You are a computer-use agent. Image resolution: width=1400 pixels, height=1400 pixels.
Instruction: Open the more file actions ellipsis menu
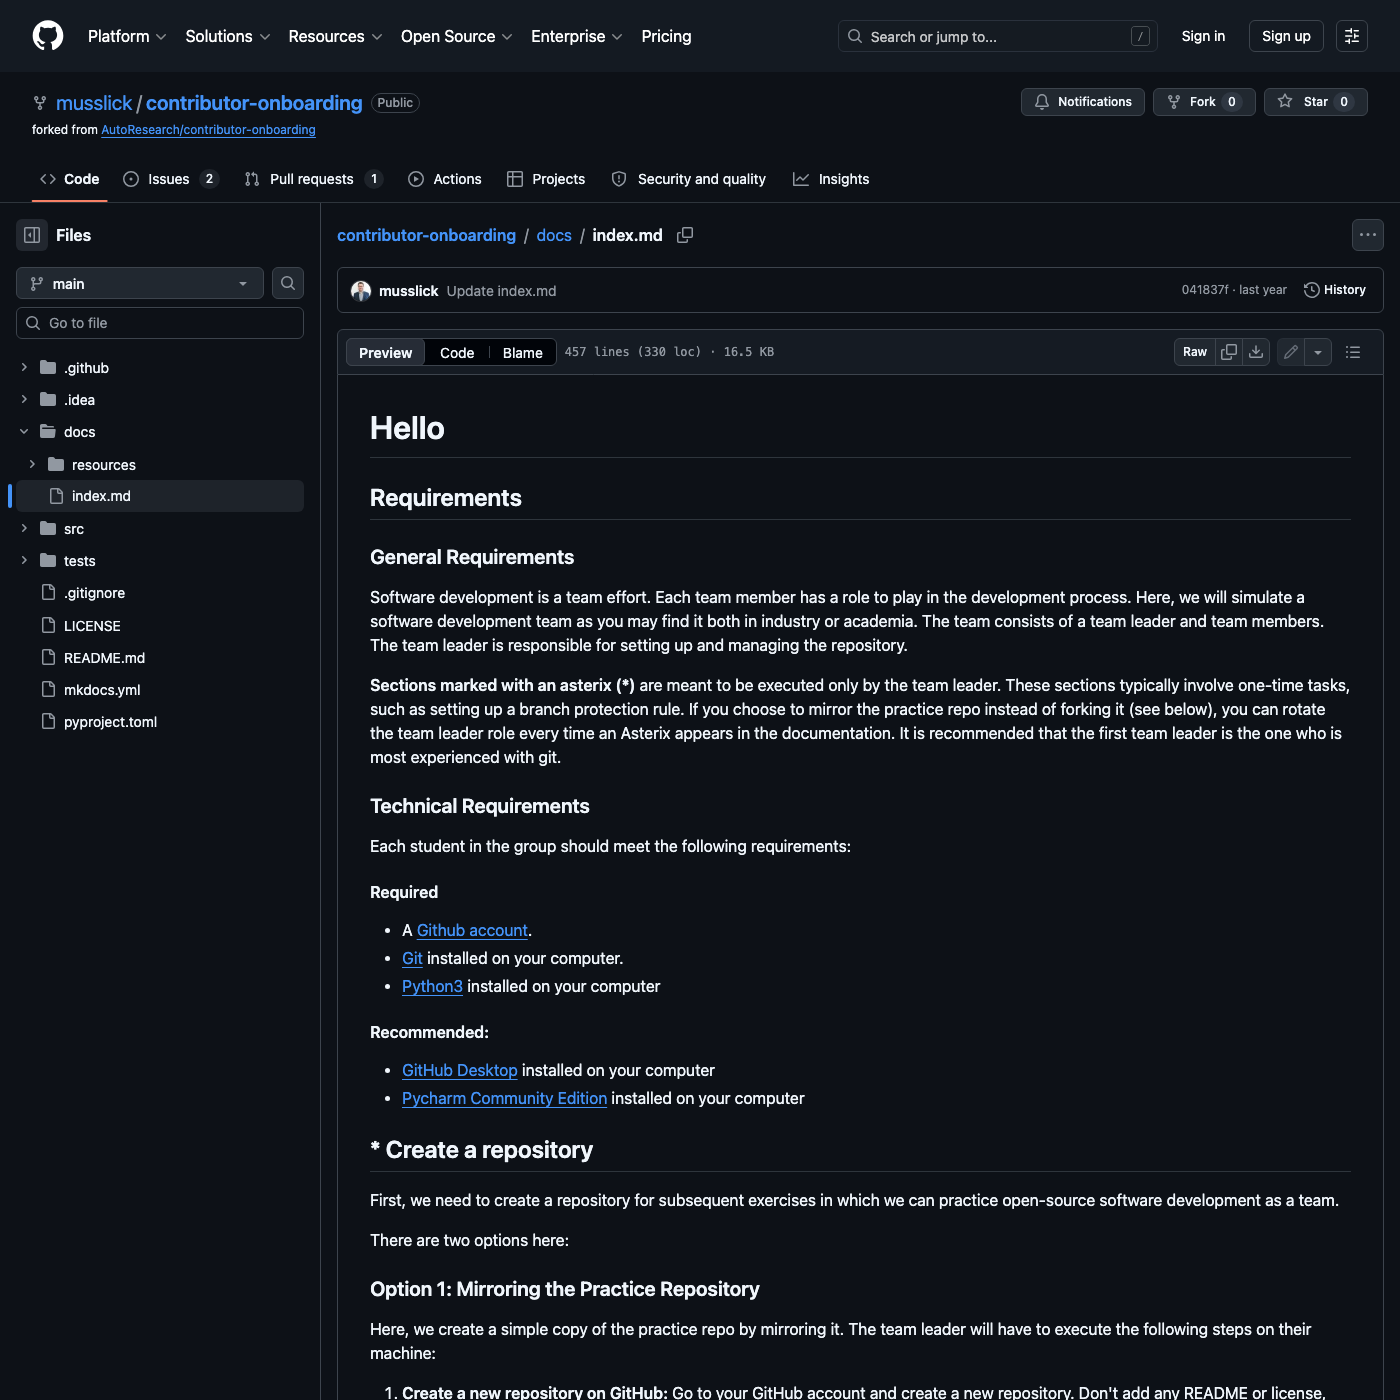1368,235
